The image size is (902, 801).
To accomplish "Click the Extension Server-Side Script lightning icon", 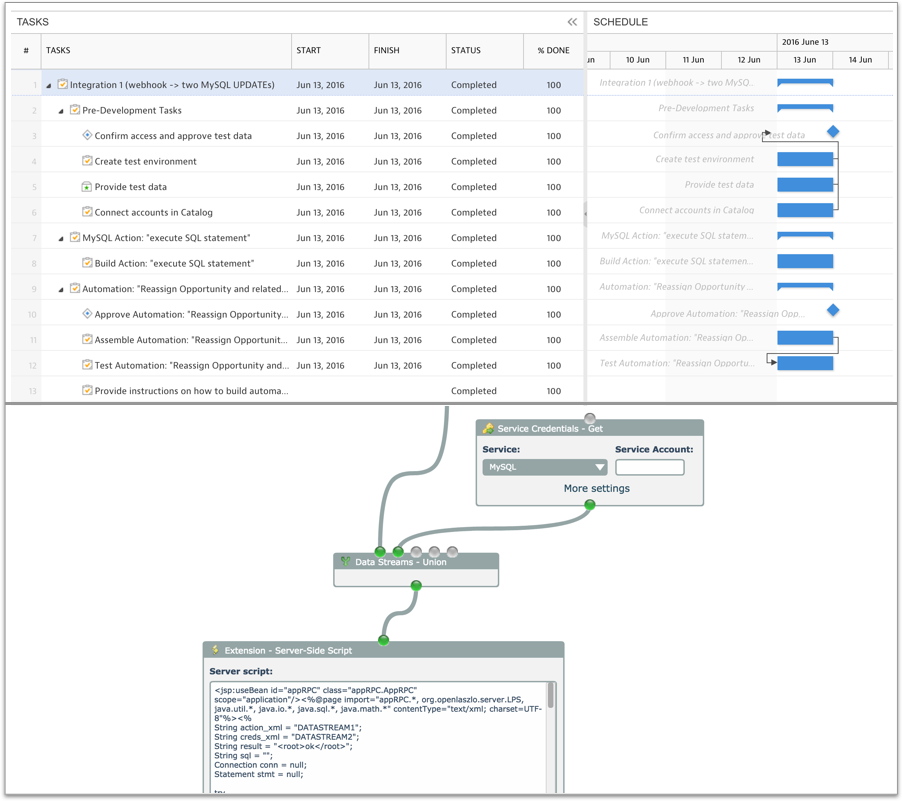I will coord(215,650).
